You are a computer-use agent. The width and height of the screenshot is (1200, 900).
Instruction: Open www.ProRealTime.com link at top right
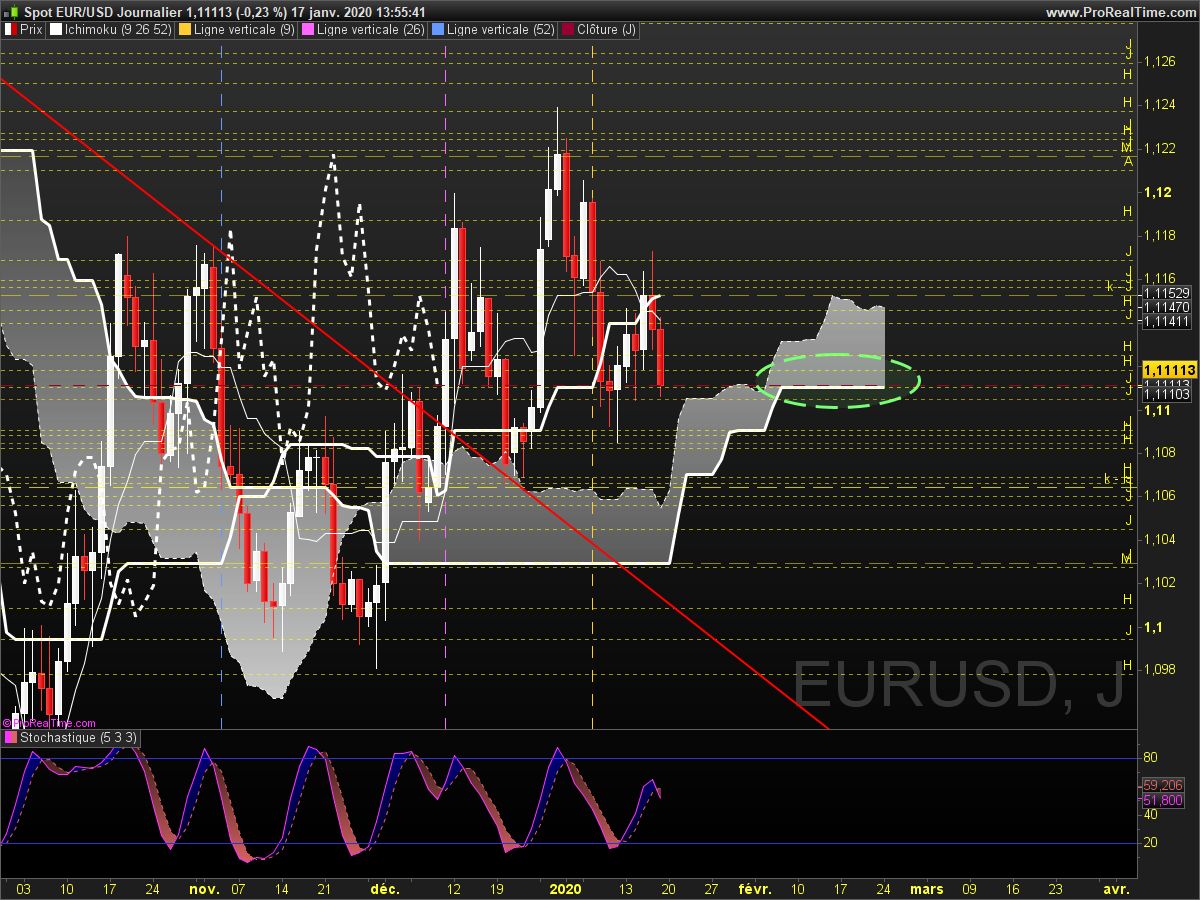1120,12
